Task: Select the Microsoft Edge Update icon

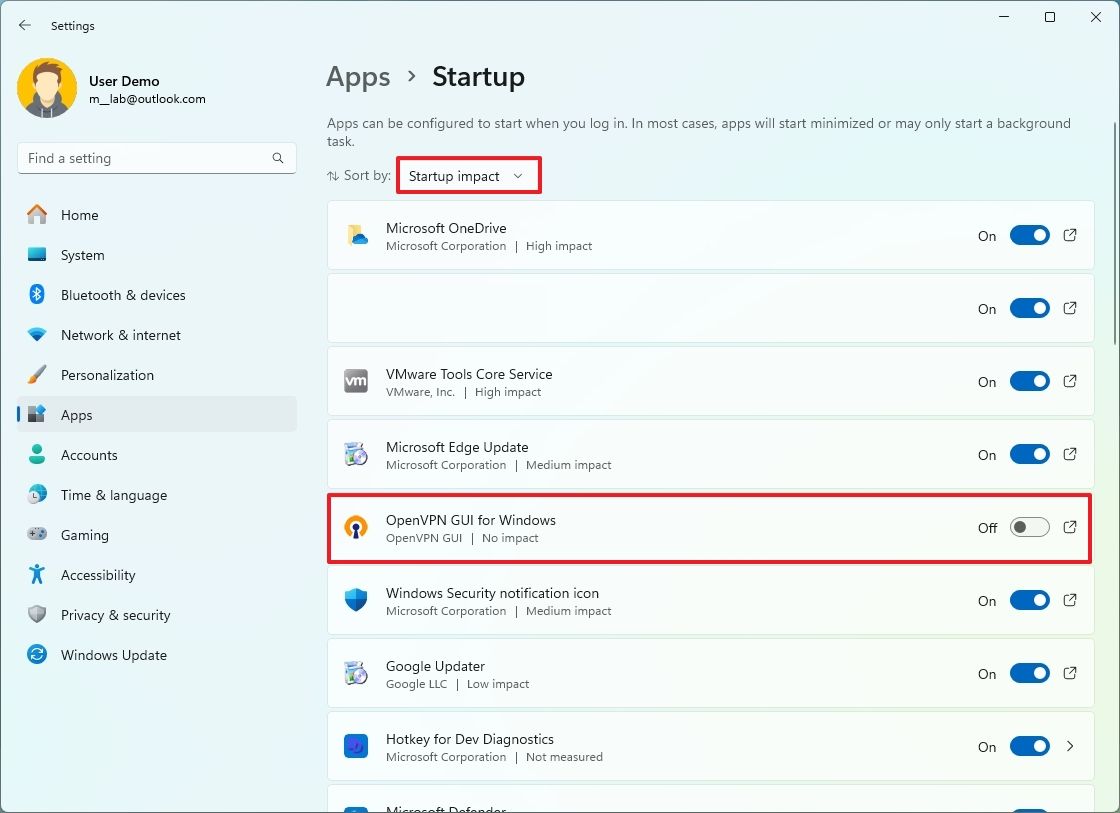Action: [355, 454]
